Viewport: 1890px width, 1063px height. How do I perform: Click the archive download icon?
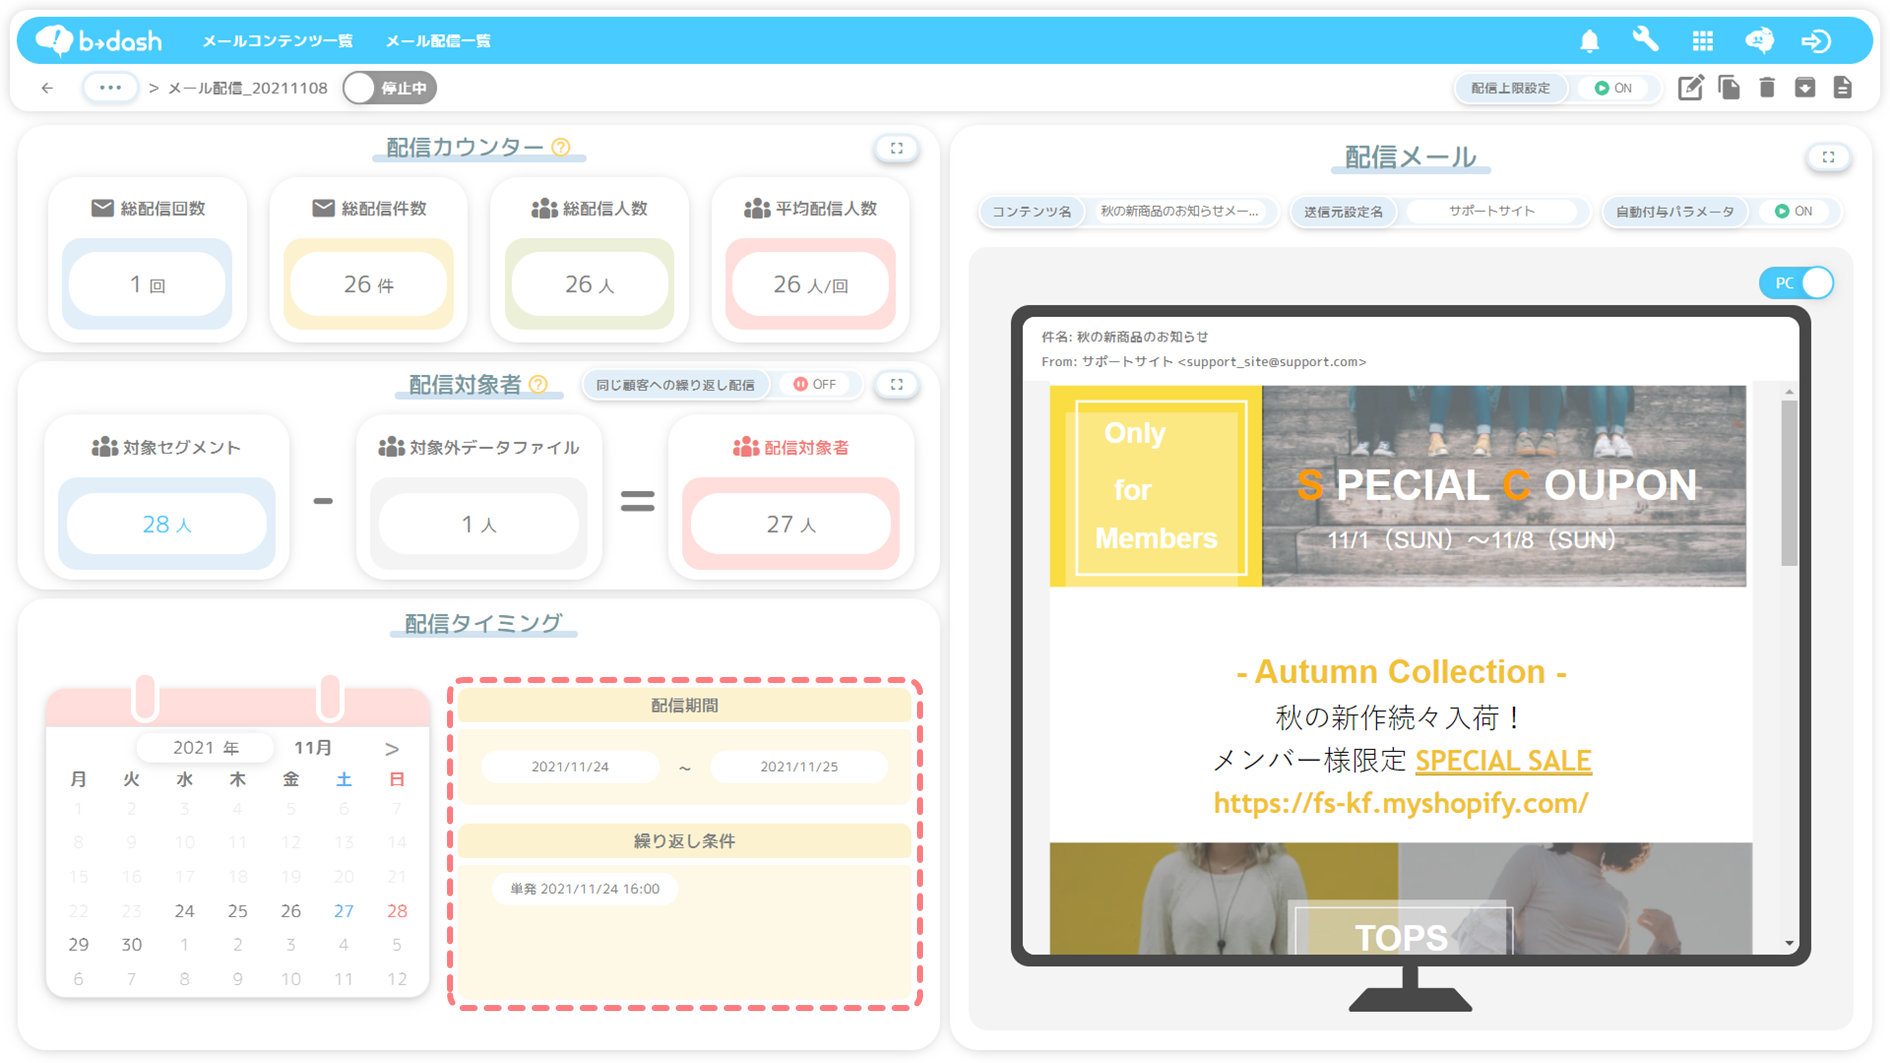(1805, 88)
